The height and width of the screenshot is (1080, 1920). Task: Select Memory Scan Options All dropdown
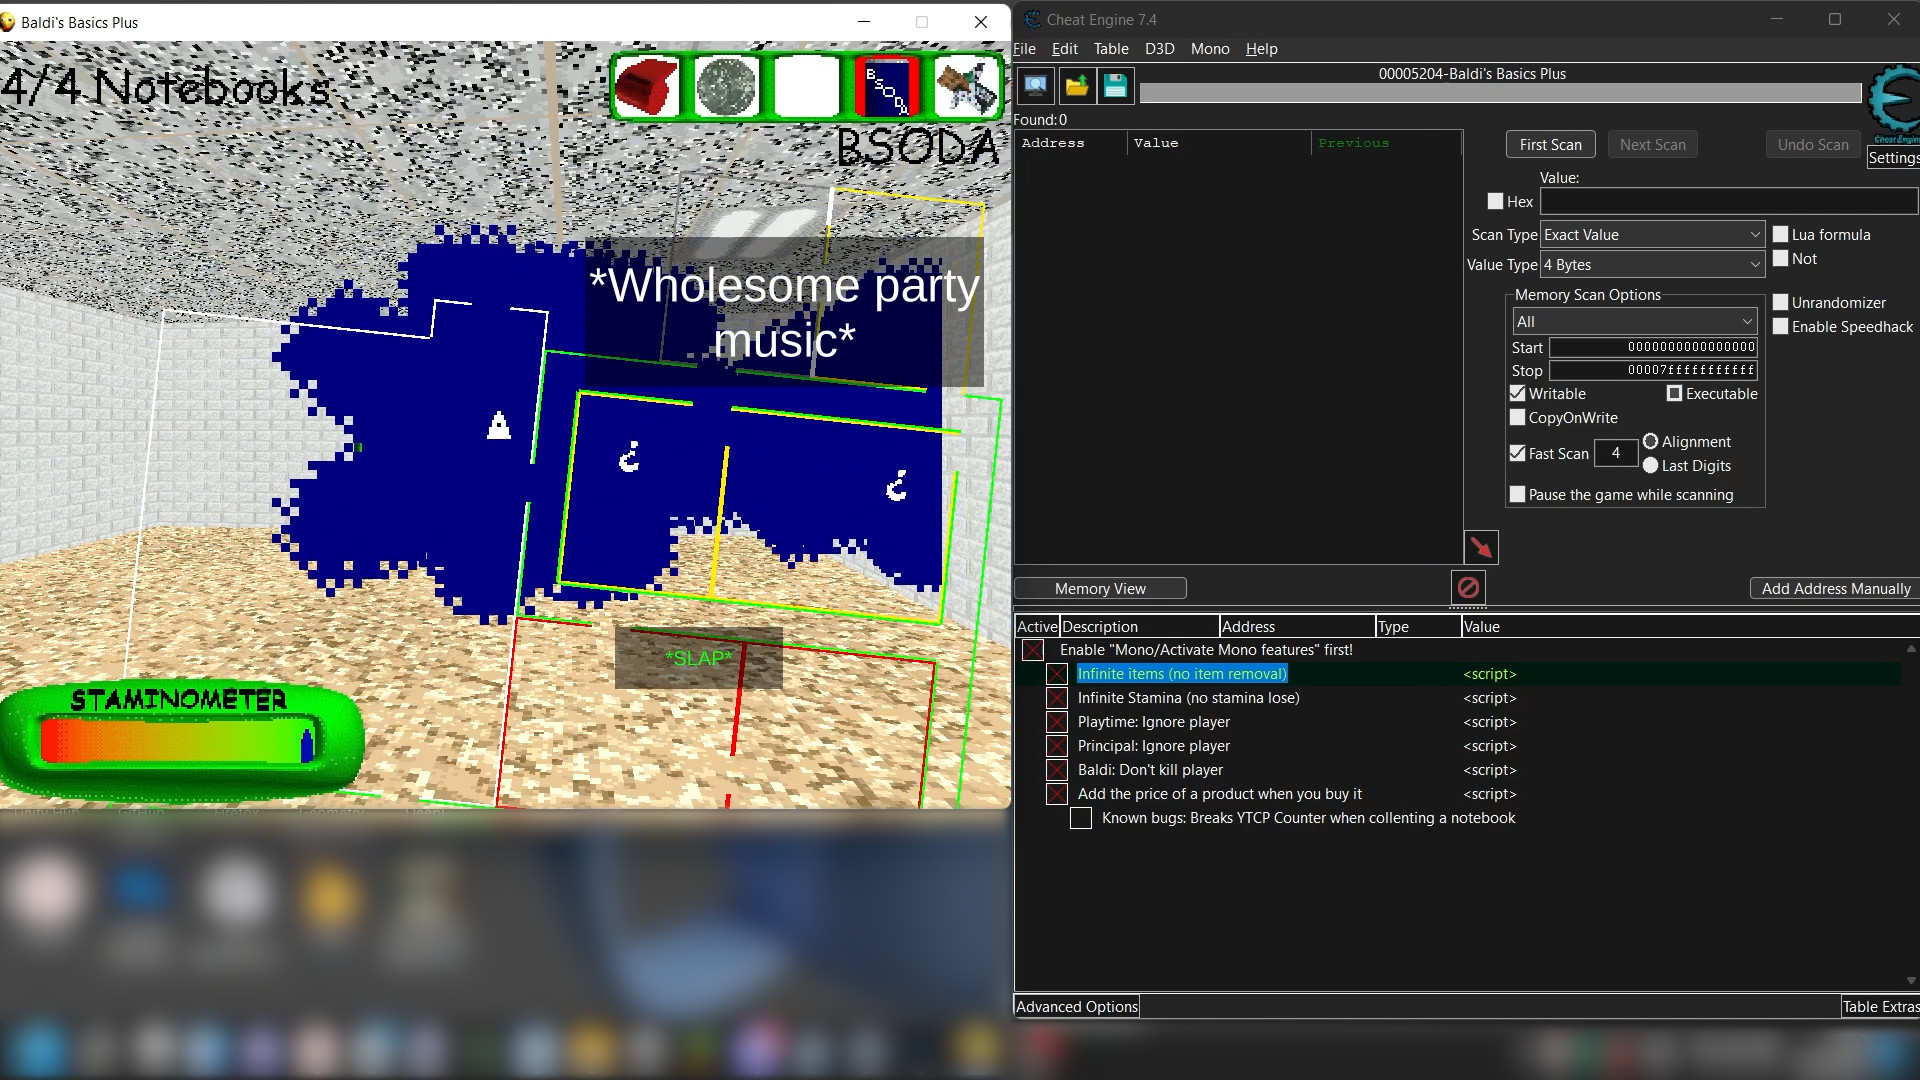(x=1633, y=320)
